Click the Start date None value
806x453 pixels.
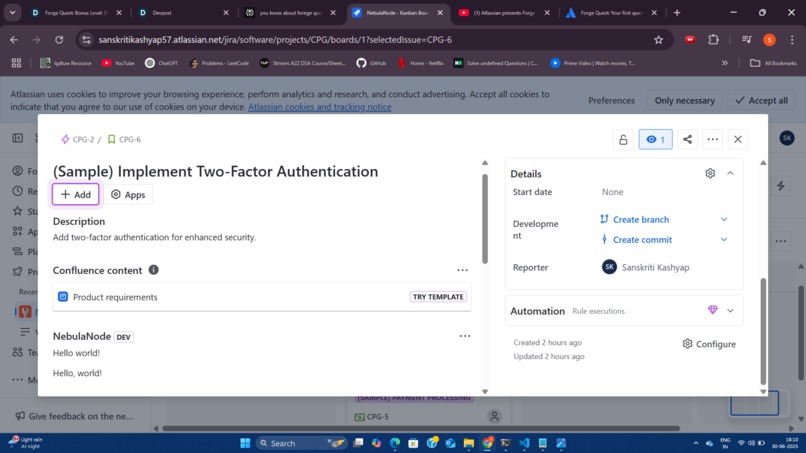pos(612,192)
